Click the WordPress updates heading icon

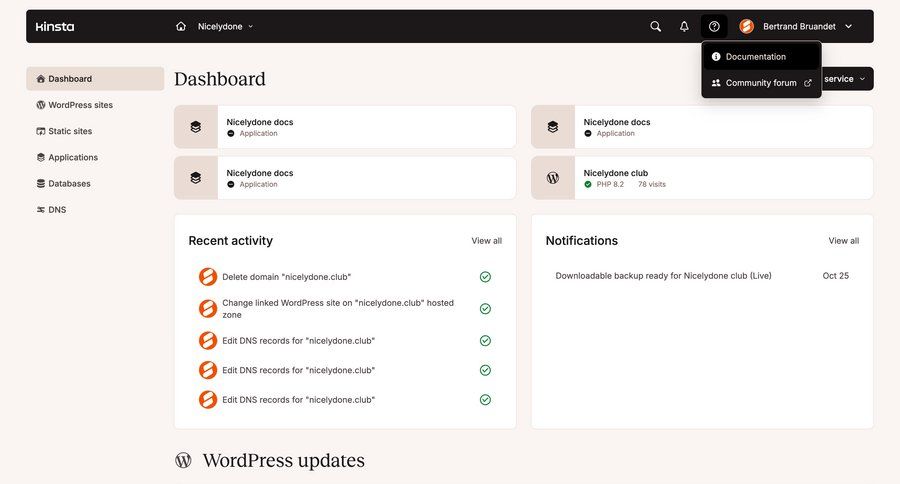coord(183,460)
